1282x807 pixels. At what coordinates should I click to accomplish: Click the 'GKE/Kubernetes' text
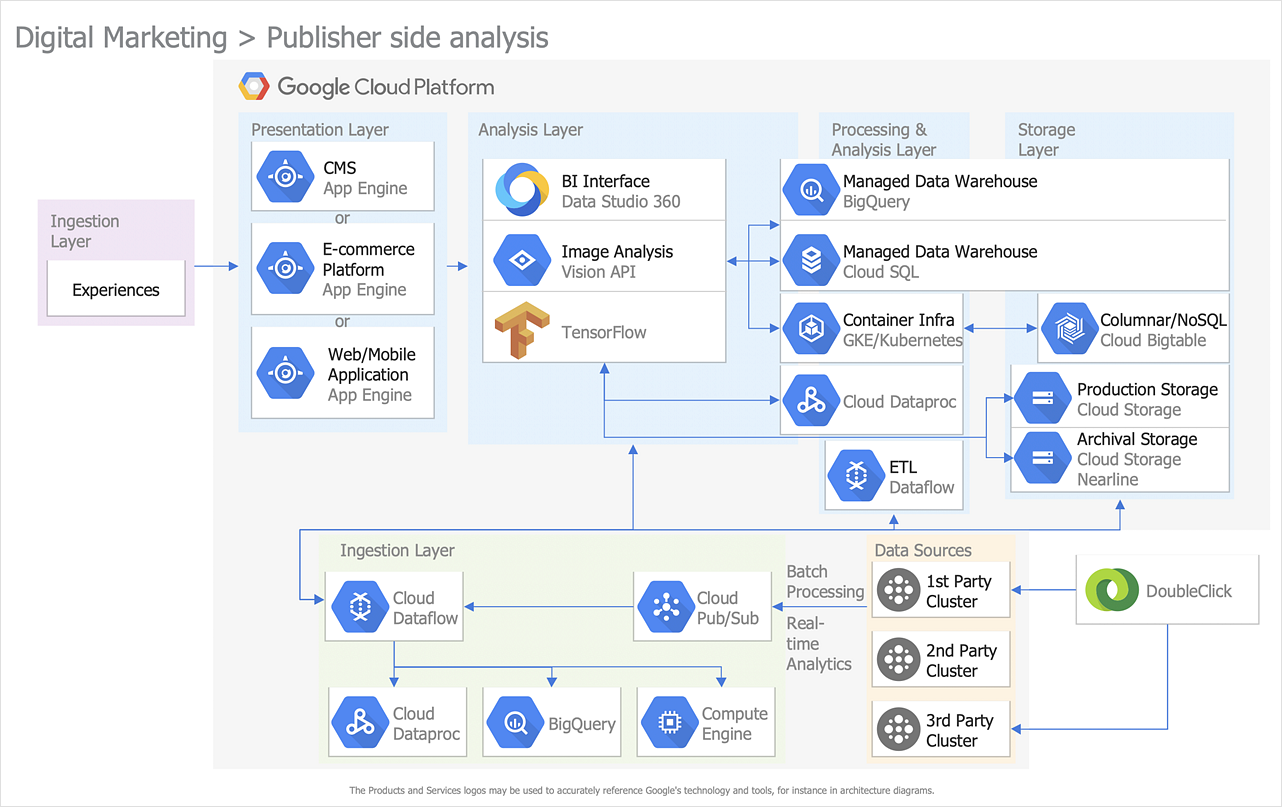903,340
